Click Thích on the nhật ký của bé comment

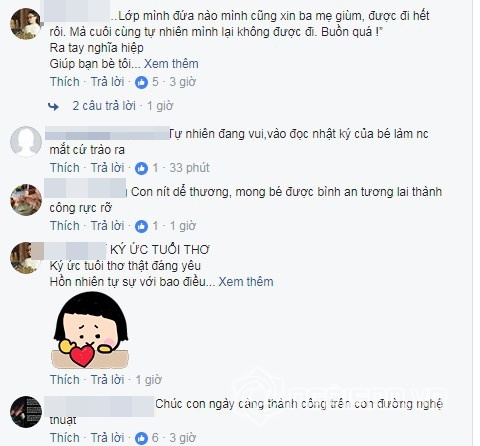pos(65,168)
